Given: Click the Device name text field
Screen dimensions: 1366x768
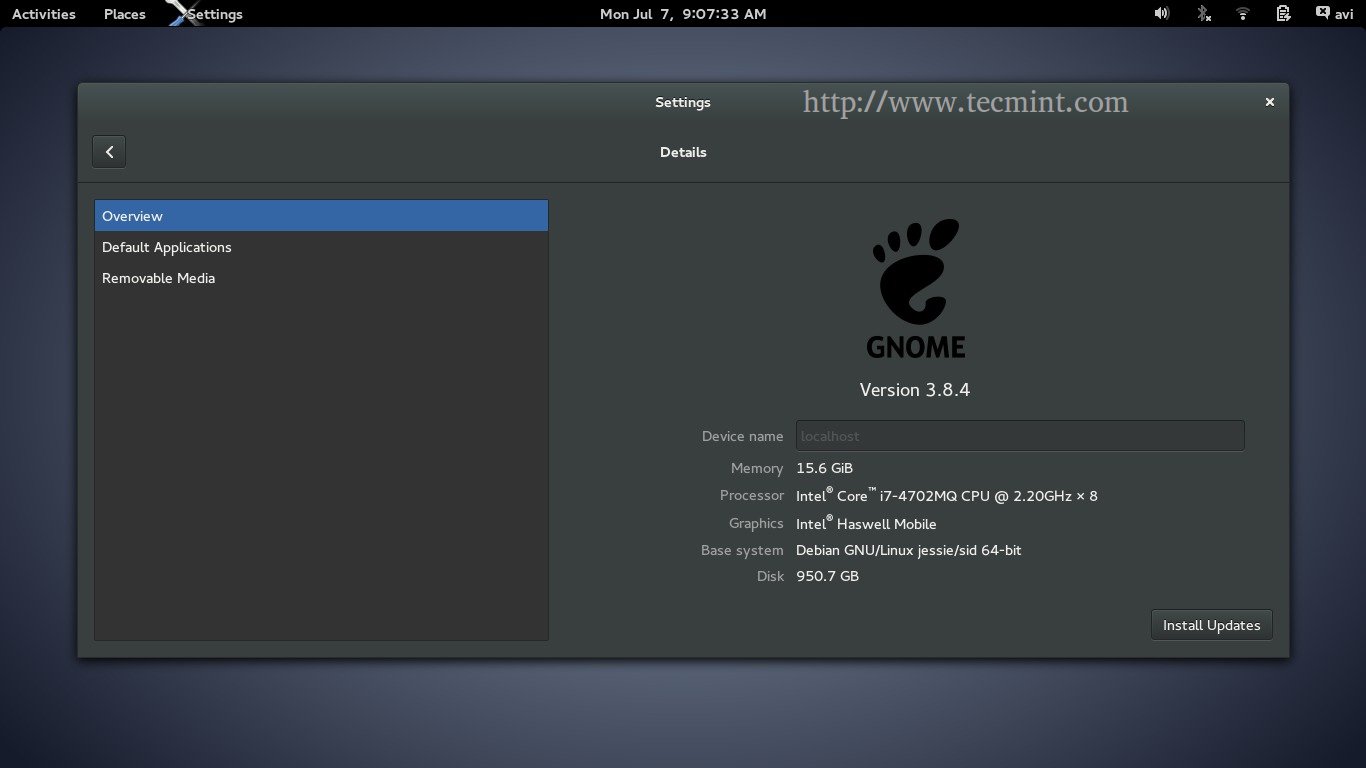Looking at the screenshot, I should [x=1019, y=436].
